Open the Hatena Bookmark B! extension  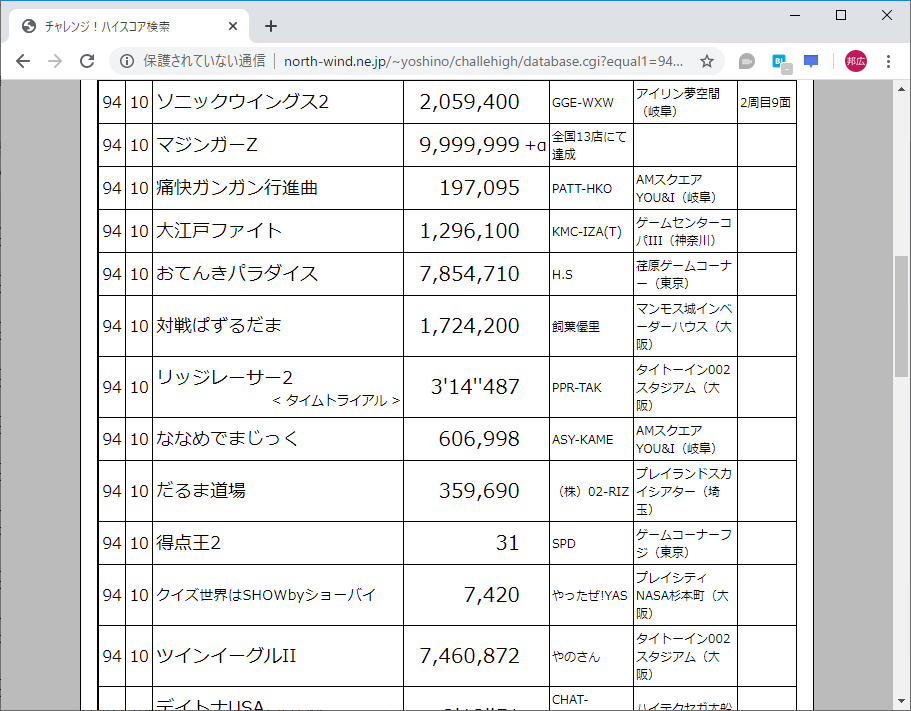(x=780, y=61)
